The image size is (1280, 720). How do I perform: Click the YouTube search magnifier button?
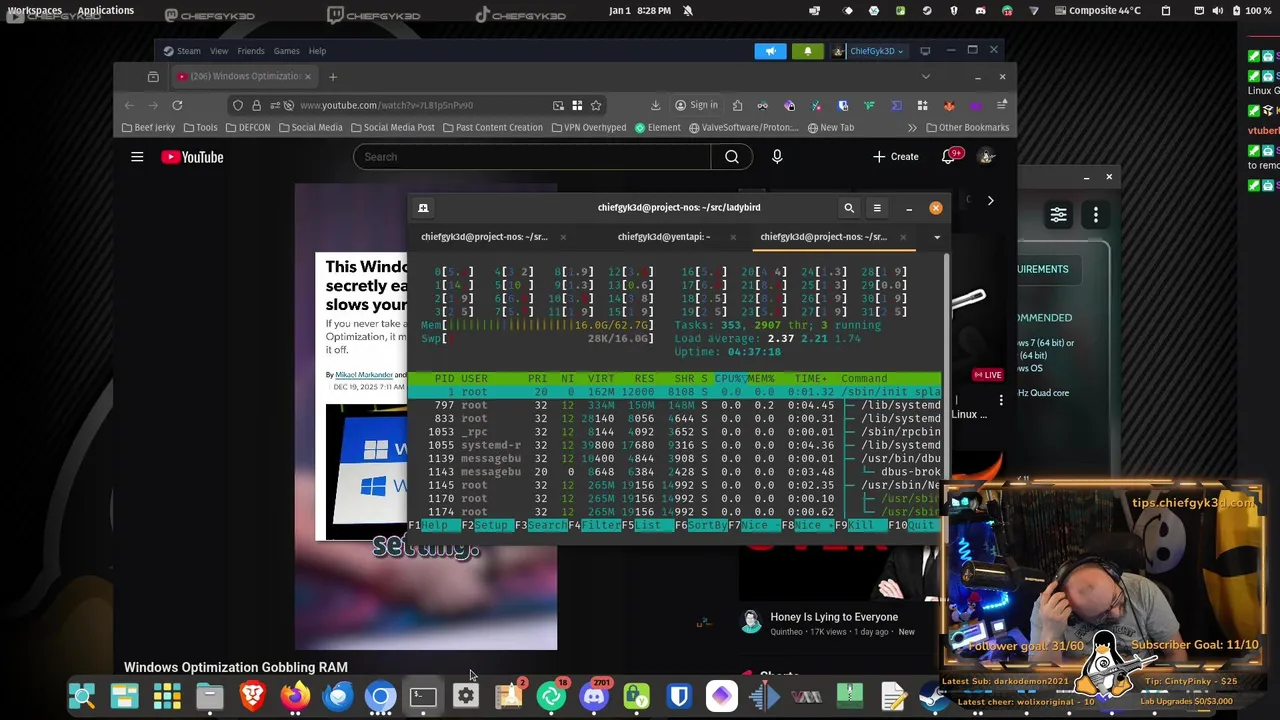coord(732,157)
